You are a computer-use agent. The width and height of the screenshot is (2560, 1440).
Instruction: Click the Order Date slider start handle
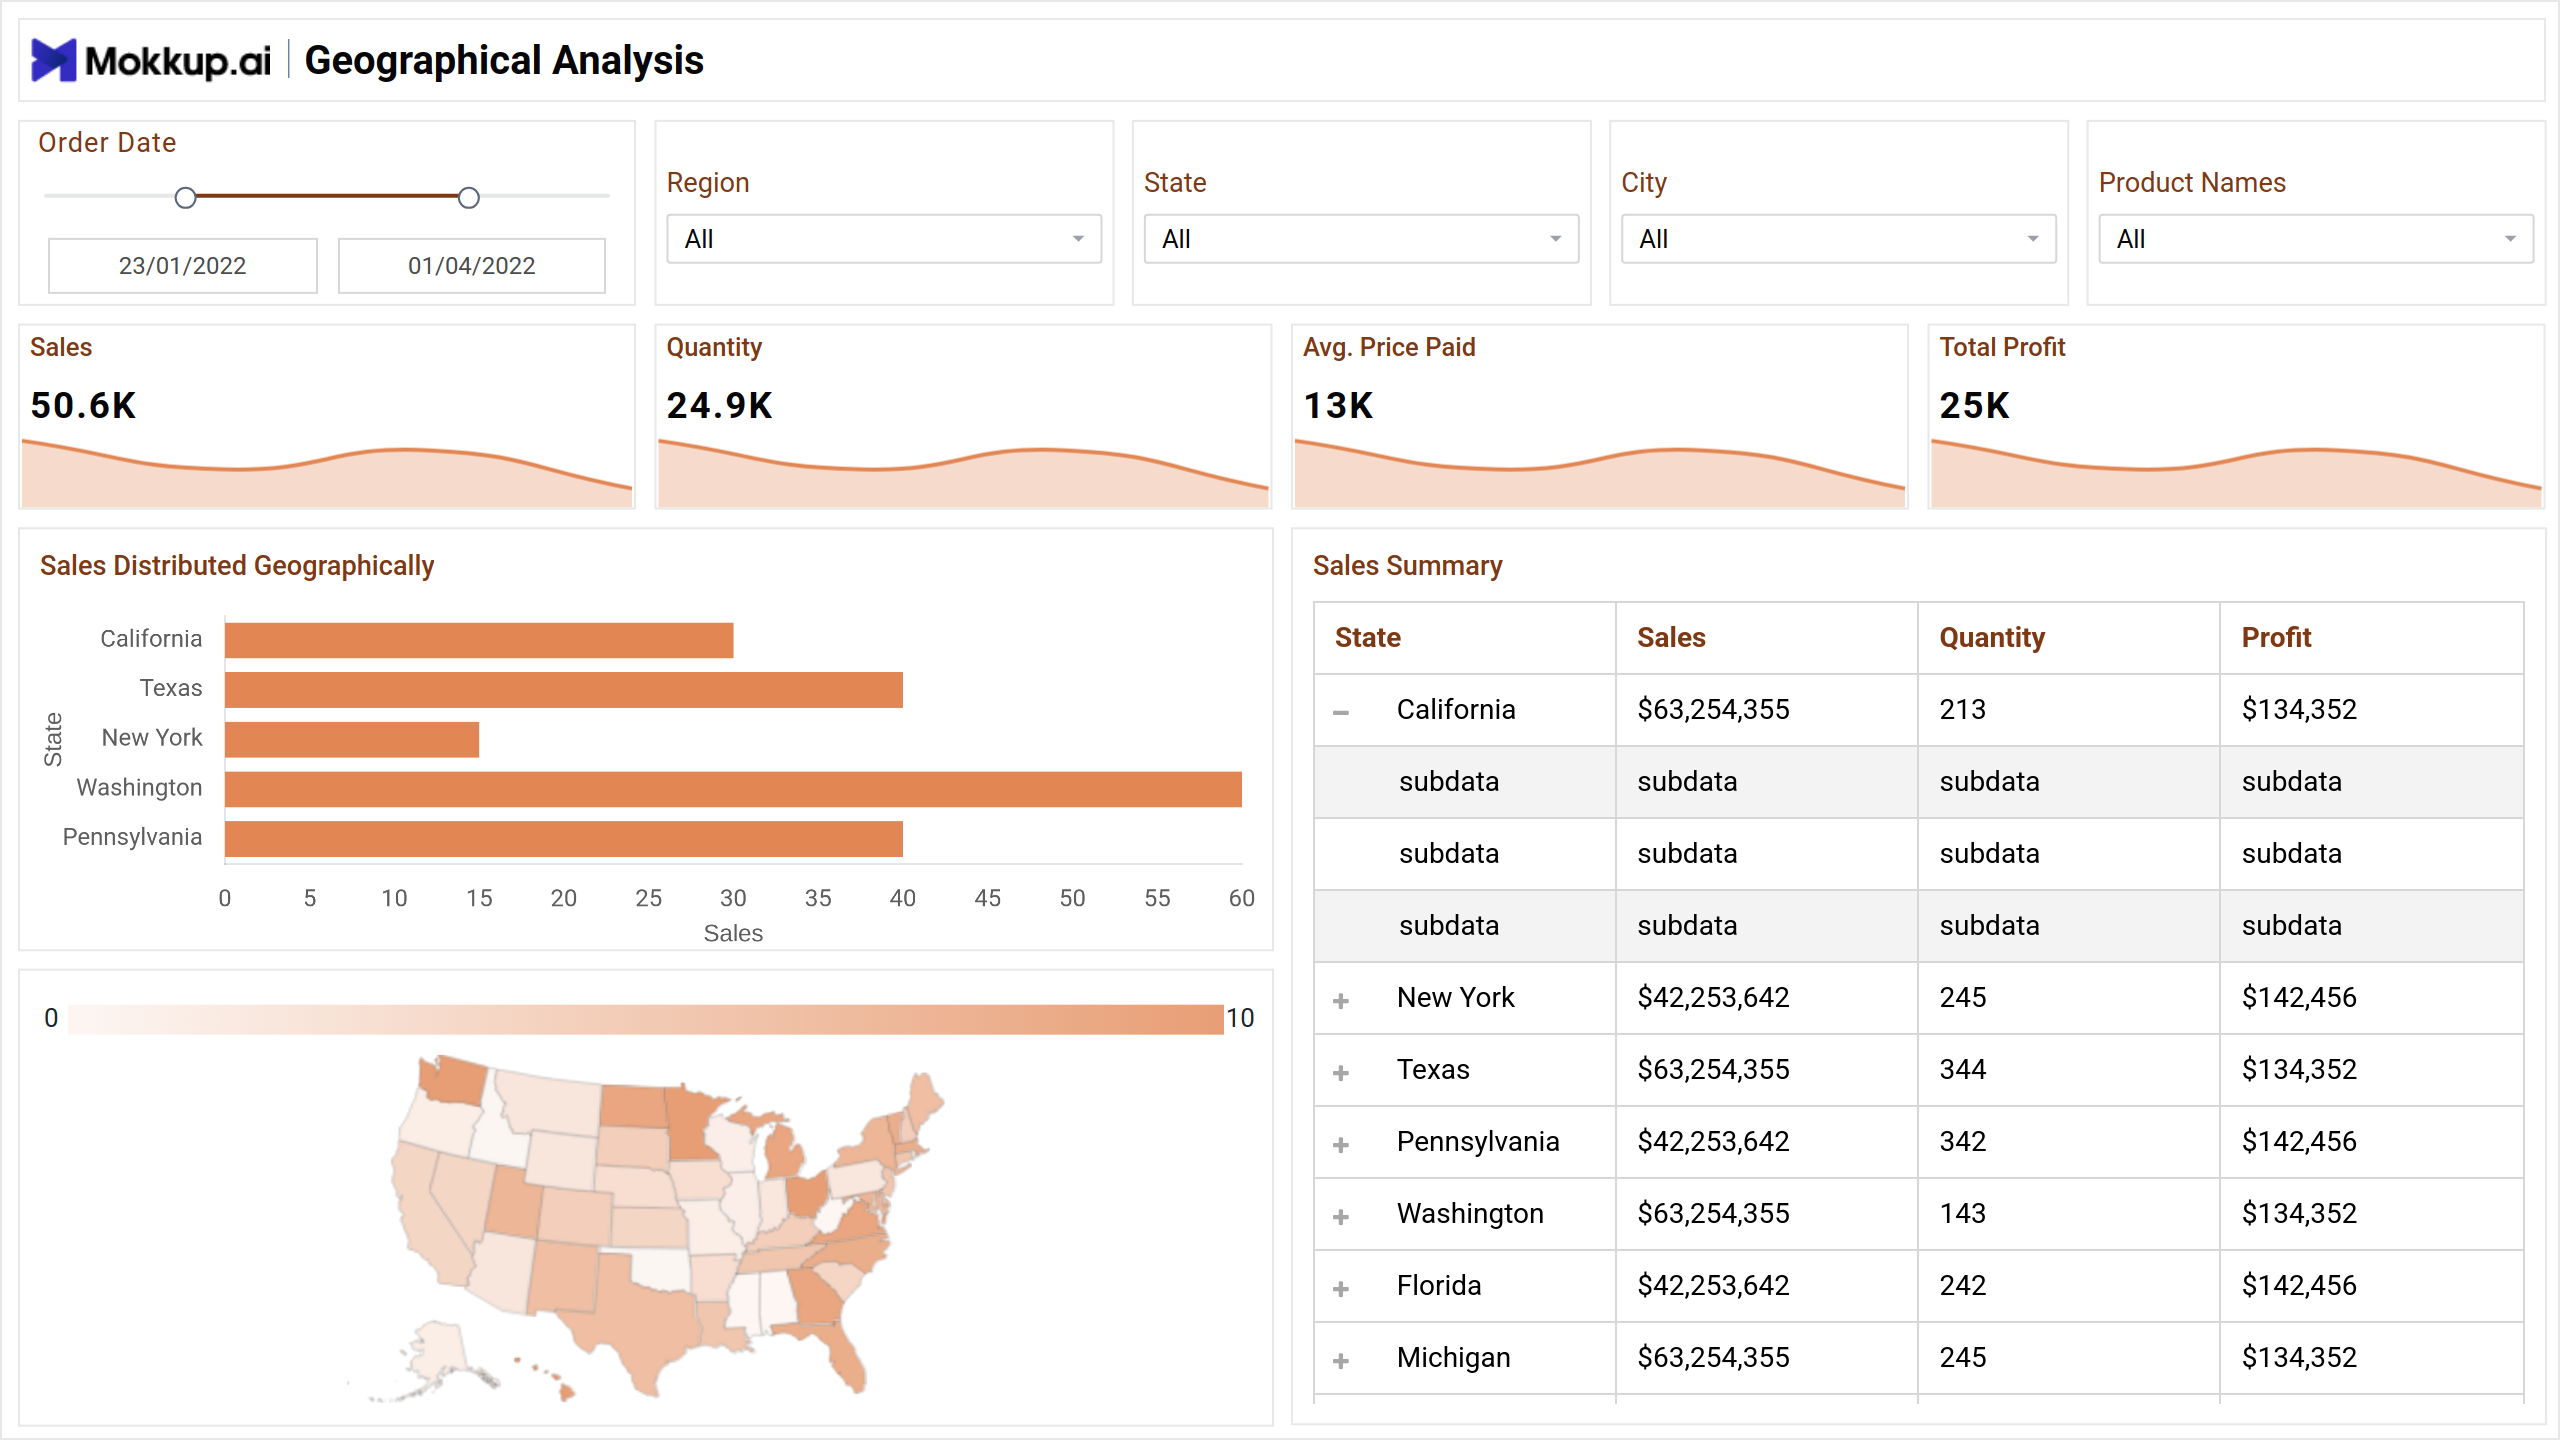point(185,197)
